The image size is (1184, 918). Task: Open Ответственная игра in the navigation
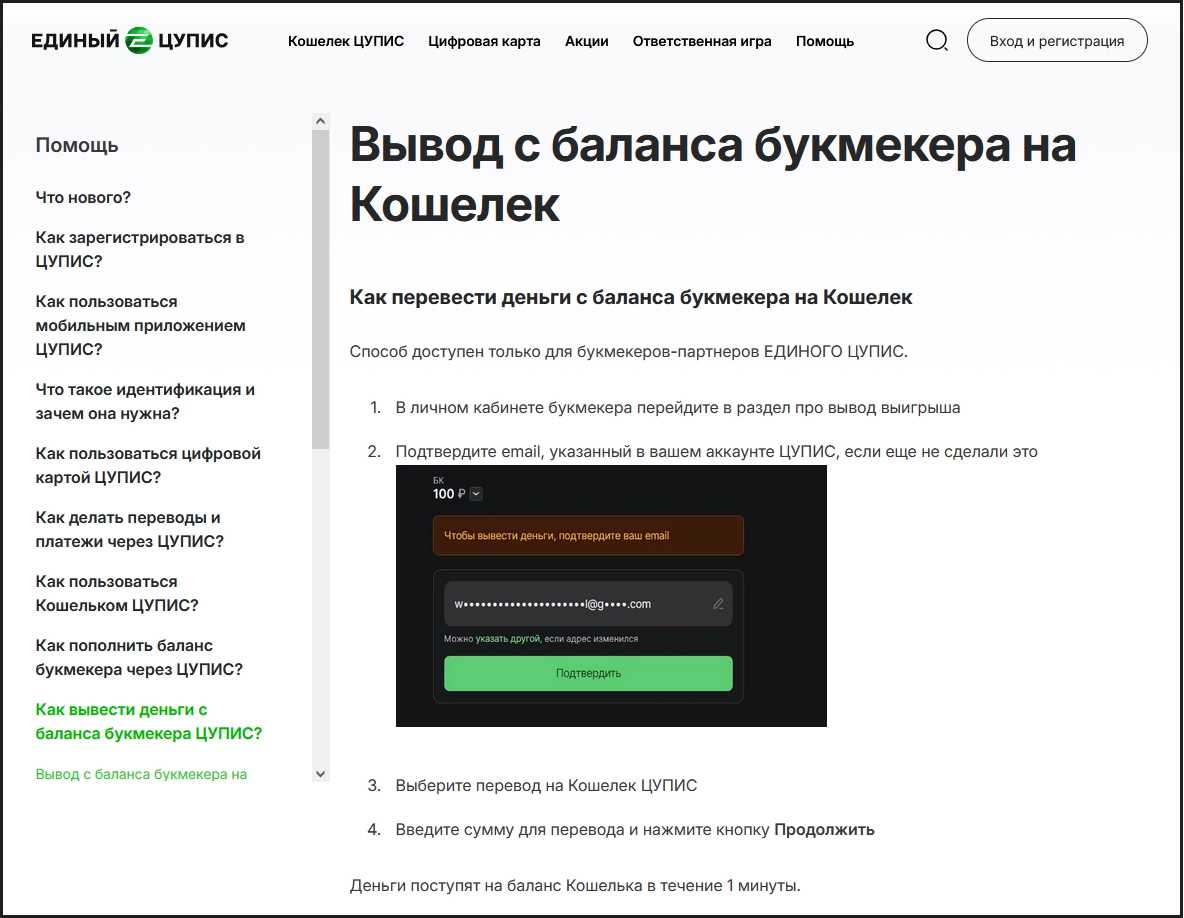[702, 41]
